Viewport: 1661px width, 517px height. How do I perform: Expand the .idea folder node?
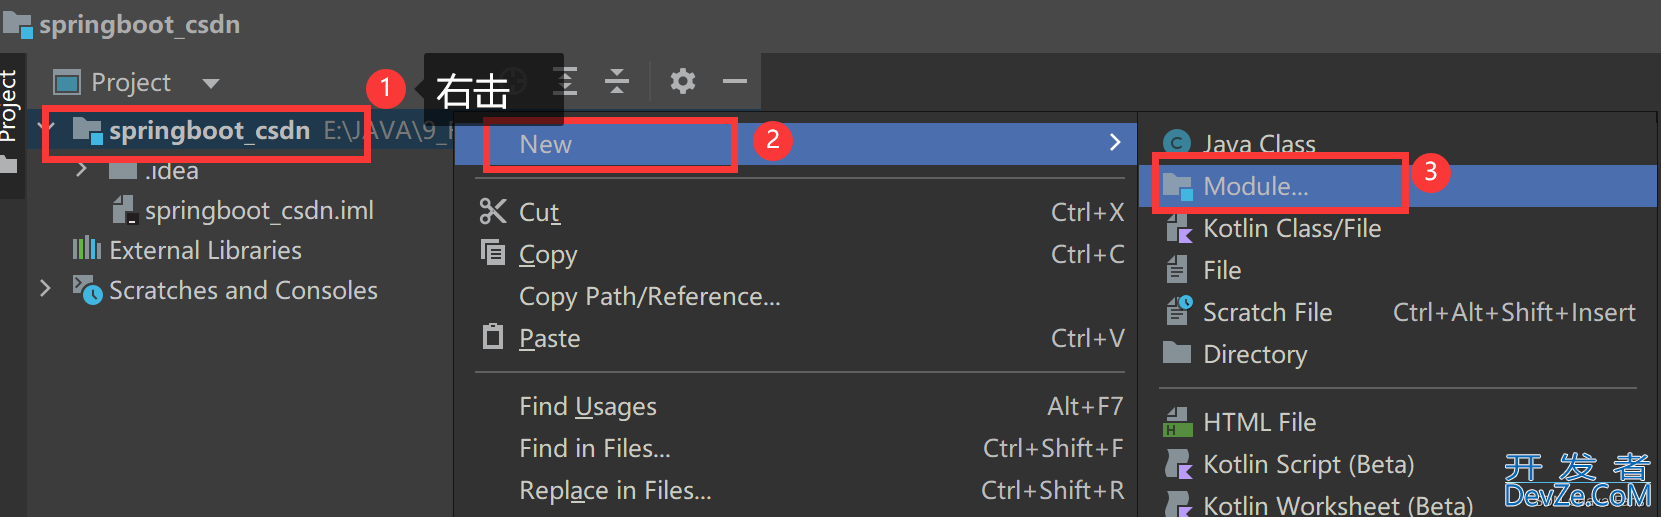pyautogui.click(x=82, y=171)
